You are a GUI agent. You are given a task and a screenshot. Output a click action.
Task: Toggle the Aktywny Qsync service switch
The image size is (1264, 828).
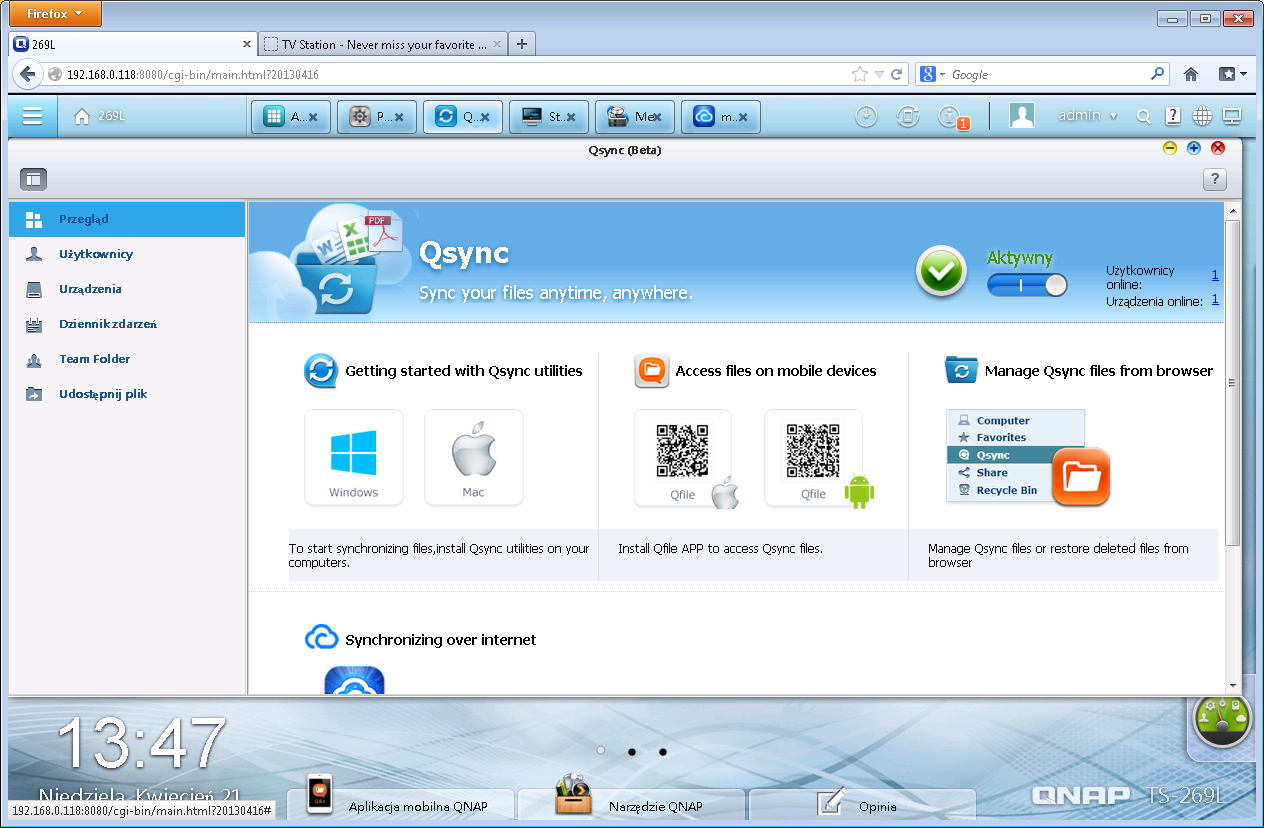[x=1027, y=285]
